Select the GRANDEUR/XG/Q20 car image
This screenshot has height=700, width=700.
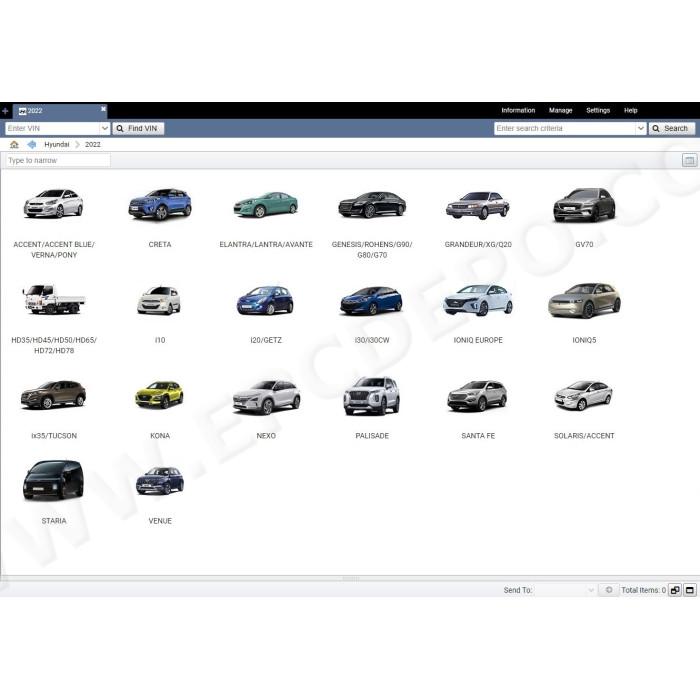point(478,205)
